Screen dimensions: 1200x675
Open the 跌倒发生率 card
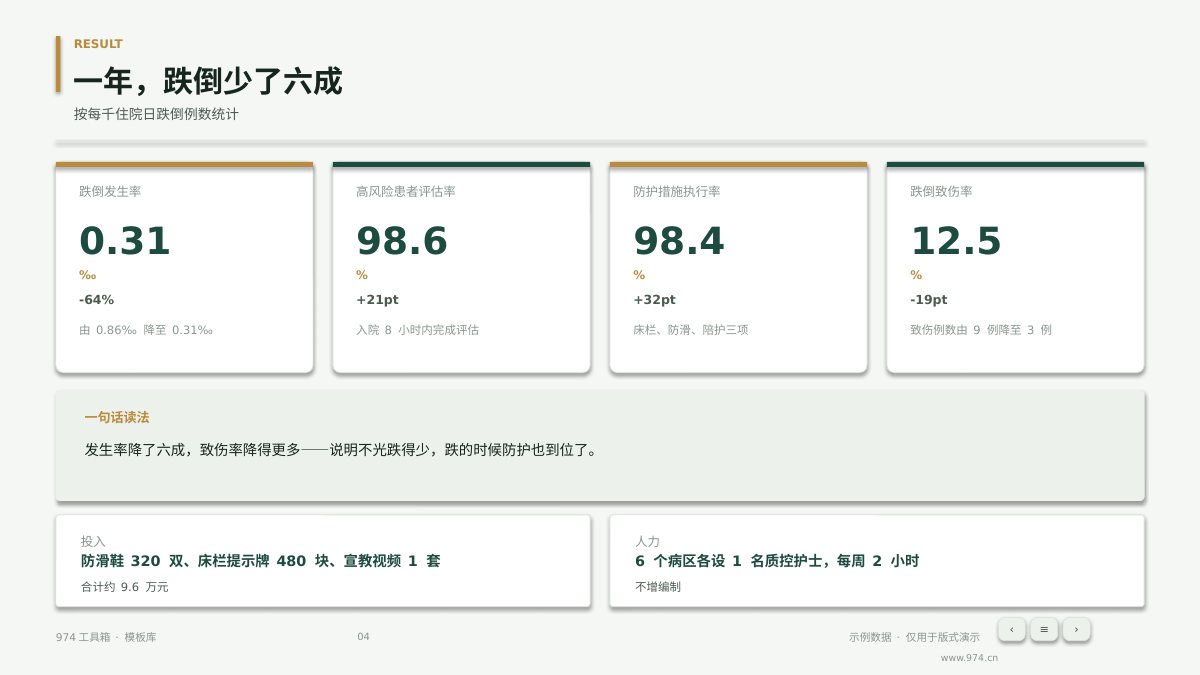coord(184,267)
